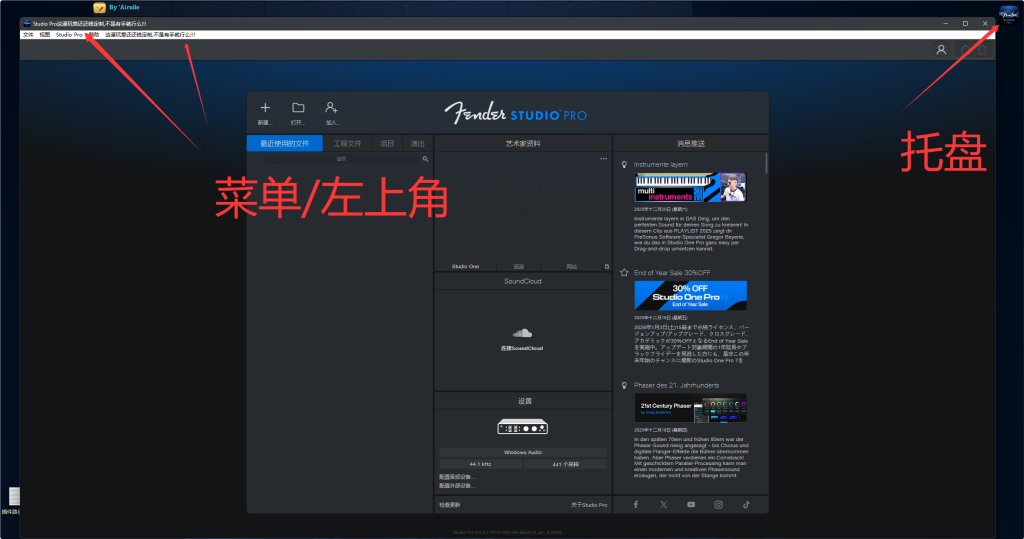Open the Instagram social icon

point(718,504)
